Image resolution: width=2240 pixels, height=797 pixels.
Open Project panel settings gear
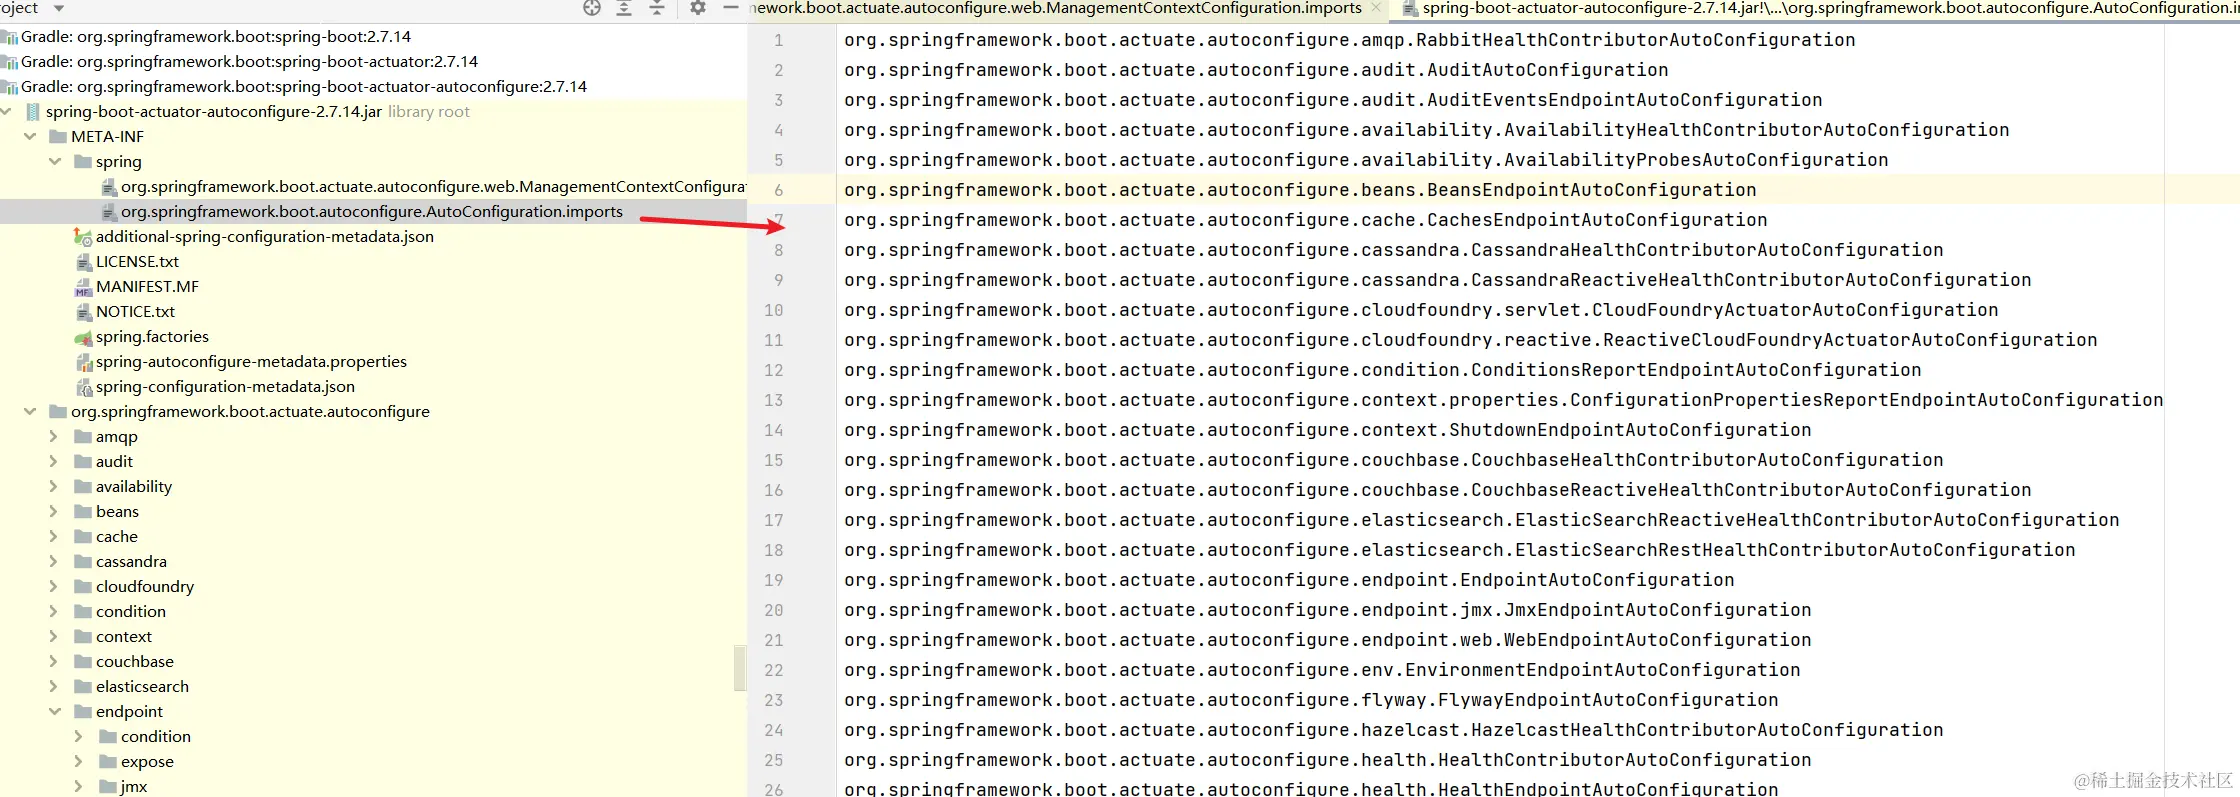(698, 8)
